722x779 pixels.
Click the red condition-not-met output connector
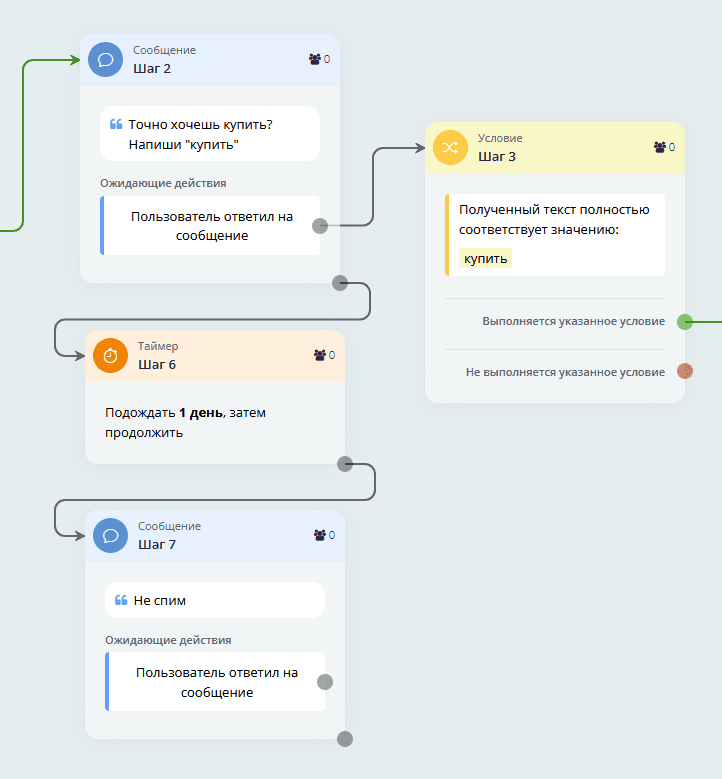click(x=685, y=371)
